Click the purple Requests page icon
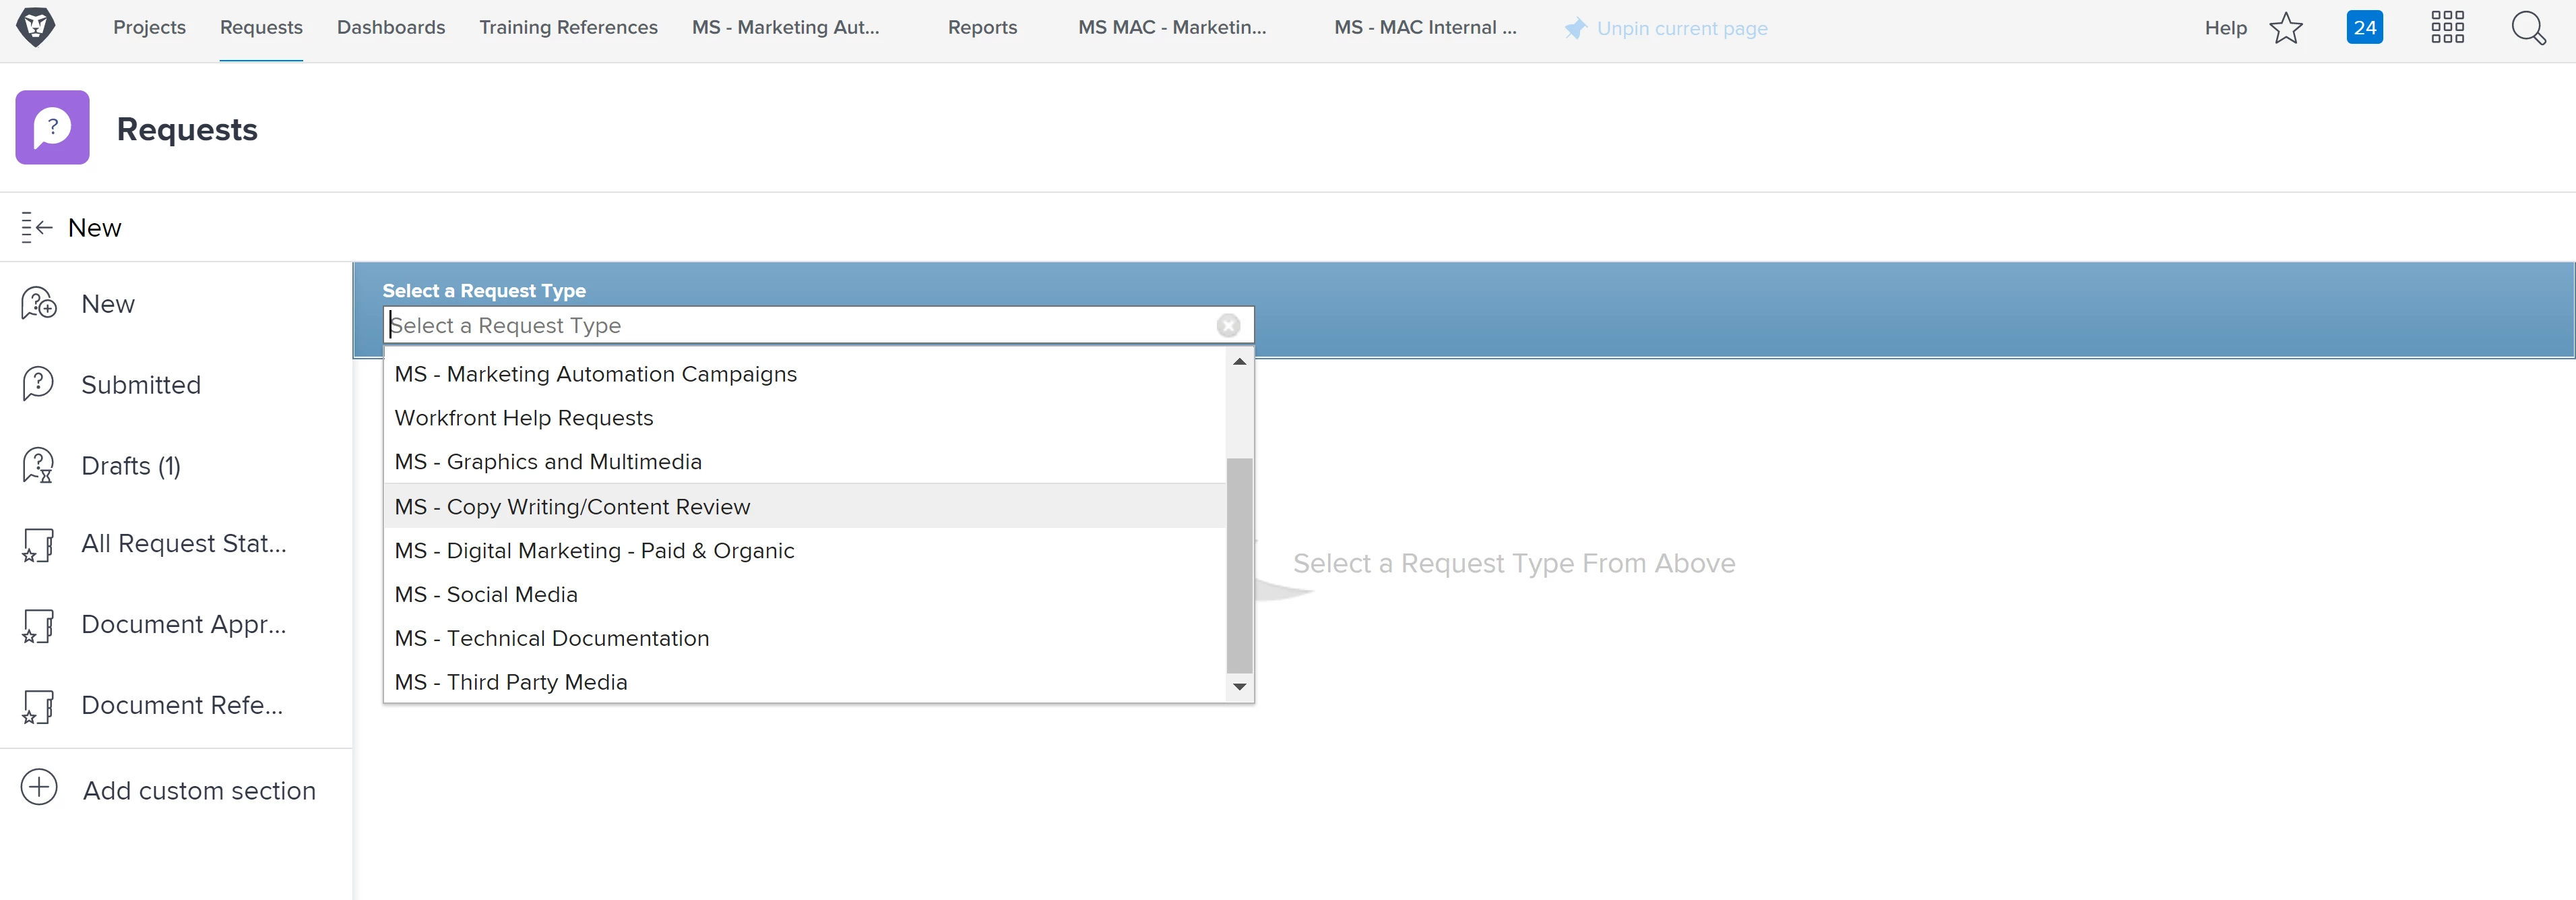The image size is (2576, 900). 53,128
